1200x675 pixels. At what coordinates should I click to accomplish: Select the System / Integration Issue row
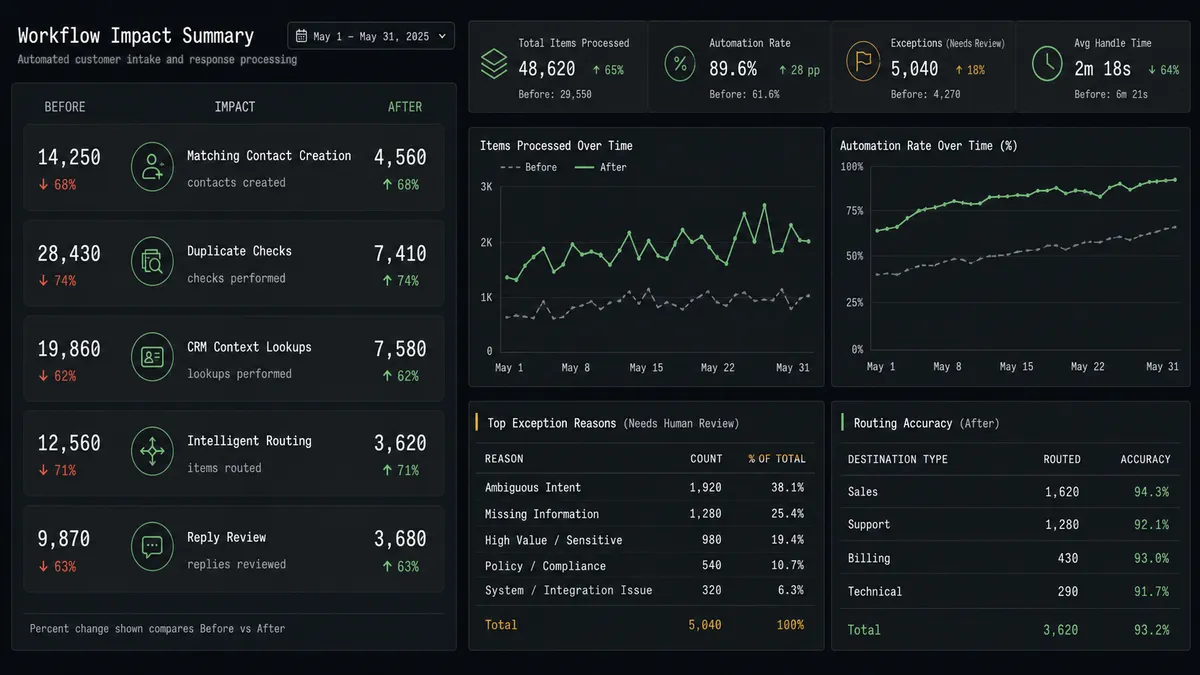point(645,590)
